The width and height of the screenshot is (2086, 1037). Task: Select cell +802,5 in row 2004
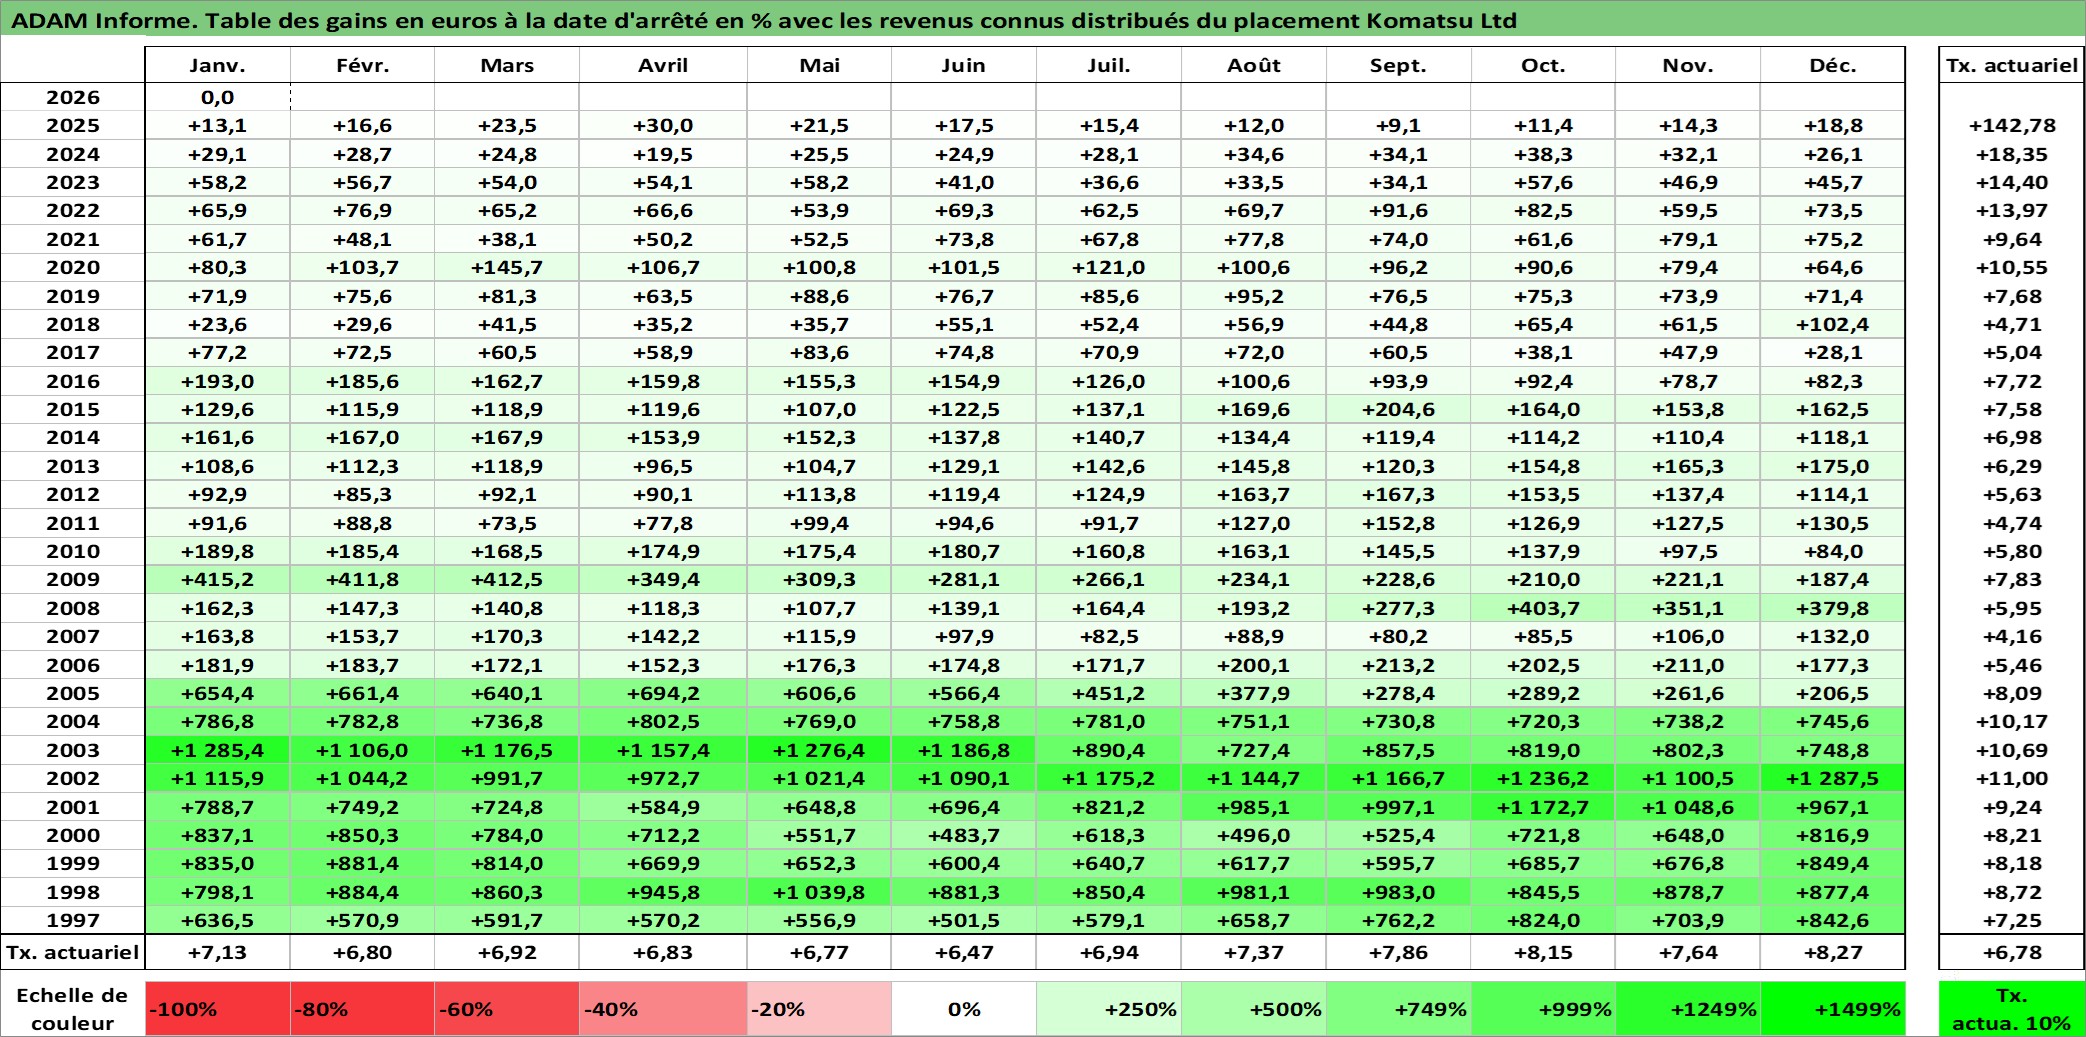pos(663,721)
